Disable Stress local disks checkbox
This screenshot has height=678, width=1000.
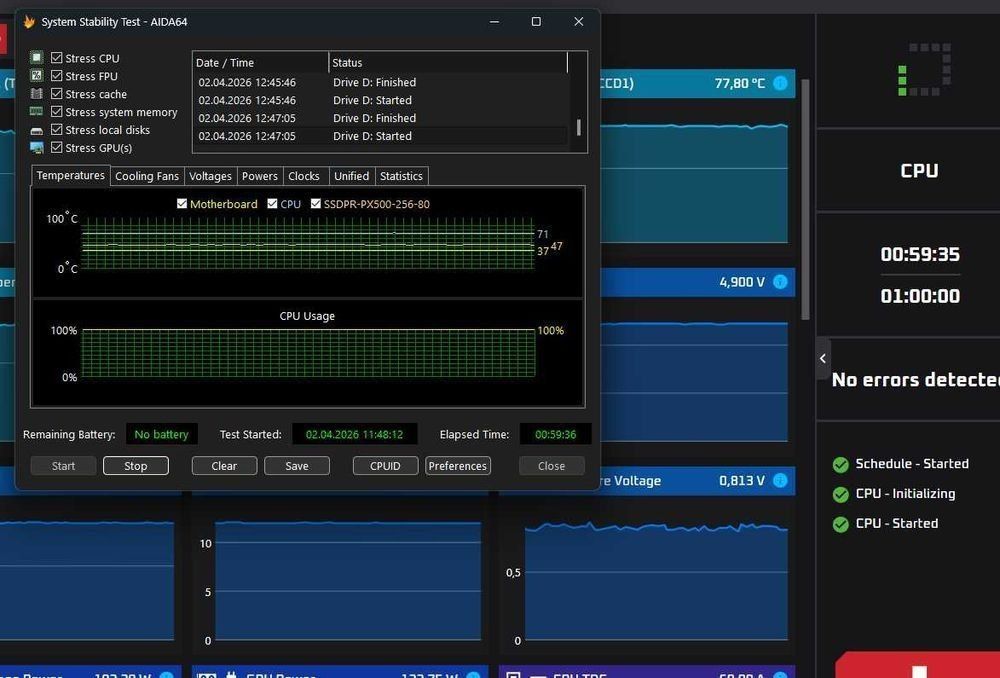[57, 129]
